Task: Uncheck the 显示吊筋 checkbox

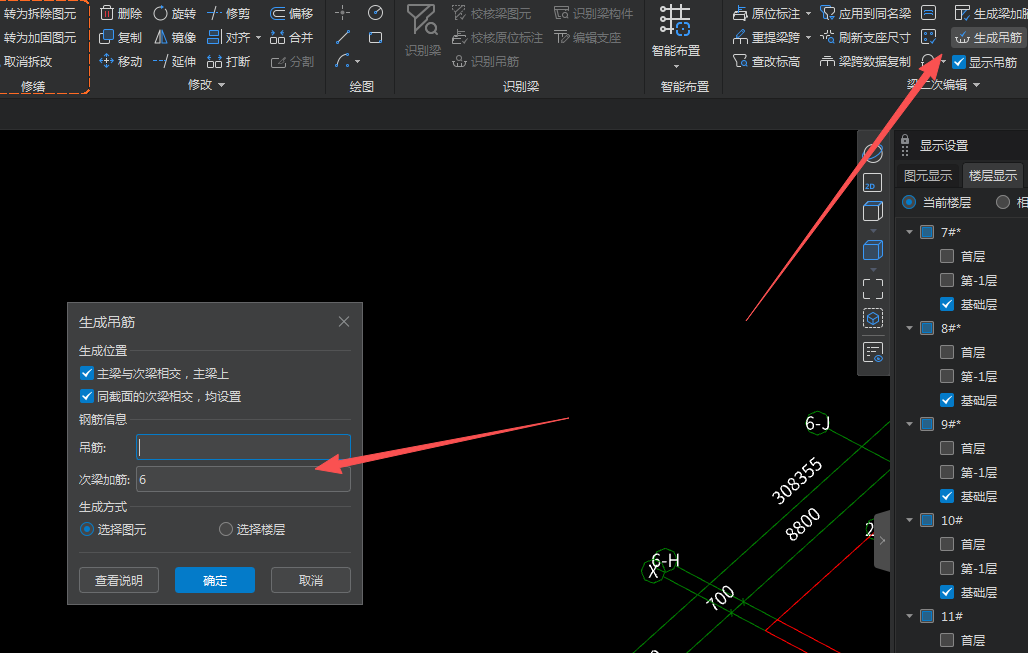Action: [x=959, y=62]
